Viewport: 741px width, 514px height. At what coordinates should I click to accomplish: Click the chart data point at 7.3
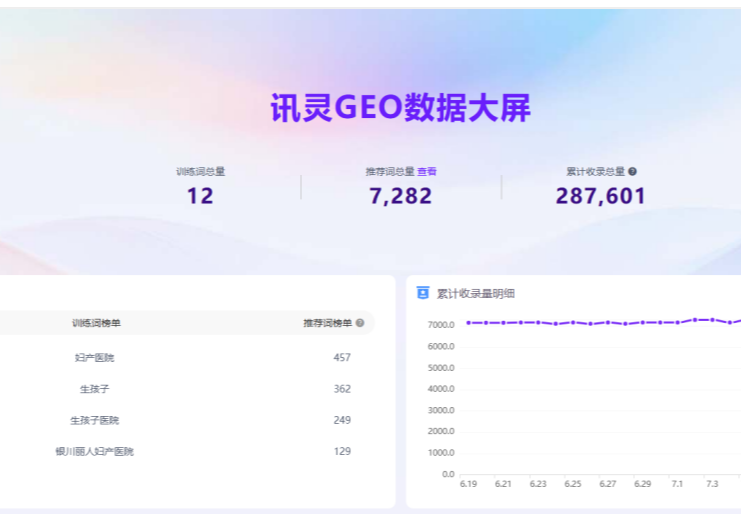(713, 320)
